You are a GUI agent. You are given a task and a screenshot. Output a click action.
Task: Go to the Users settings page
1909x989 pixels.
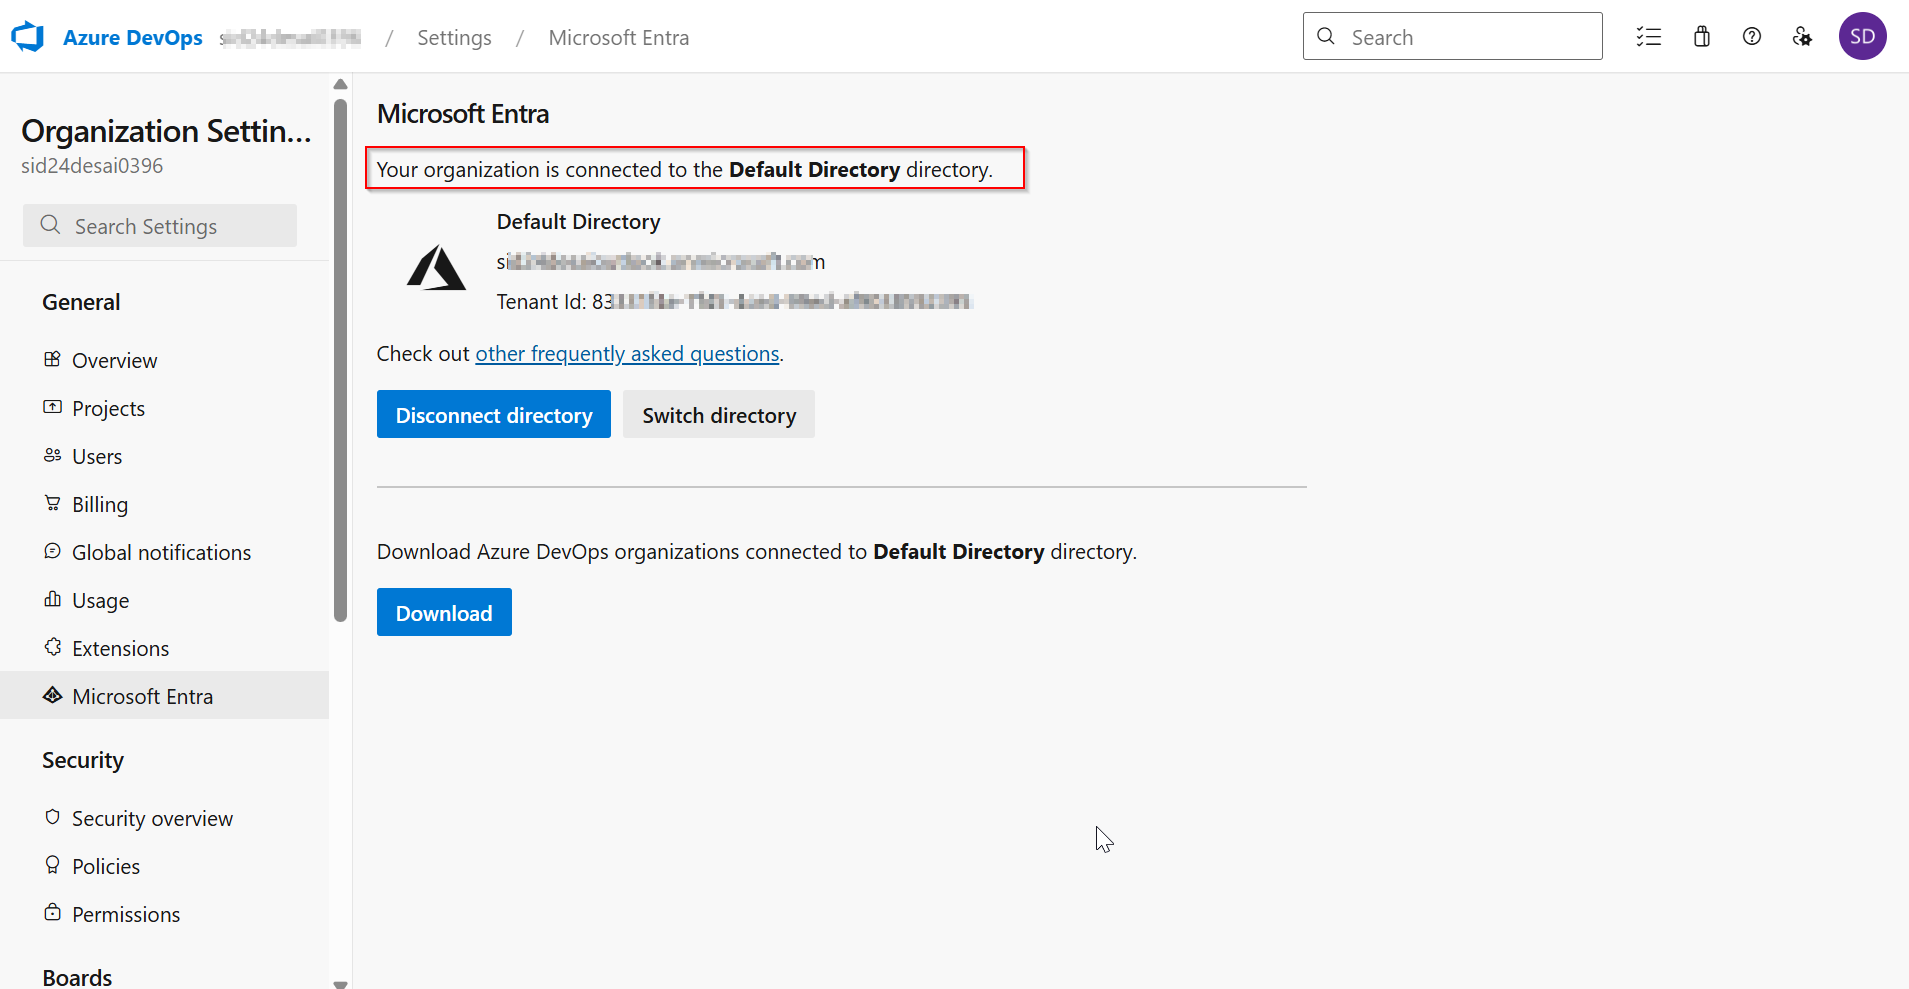164,456
